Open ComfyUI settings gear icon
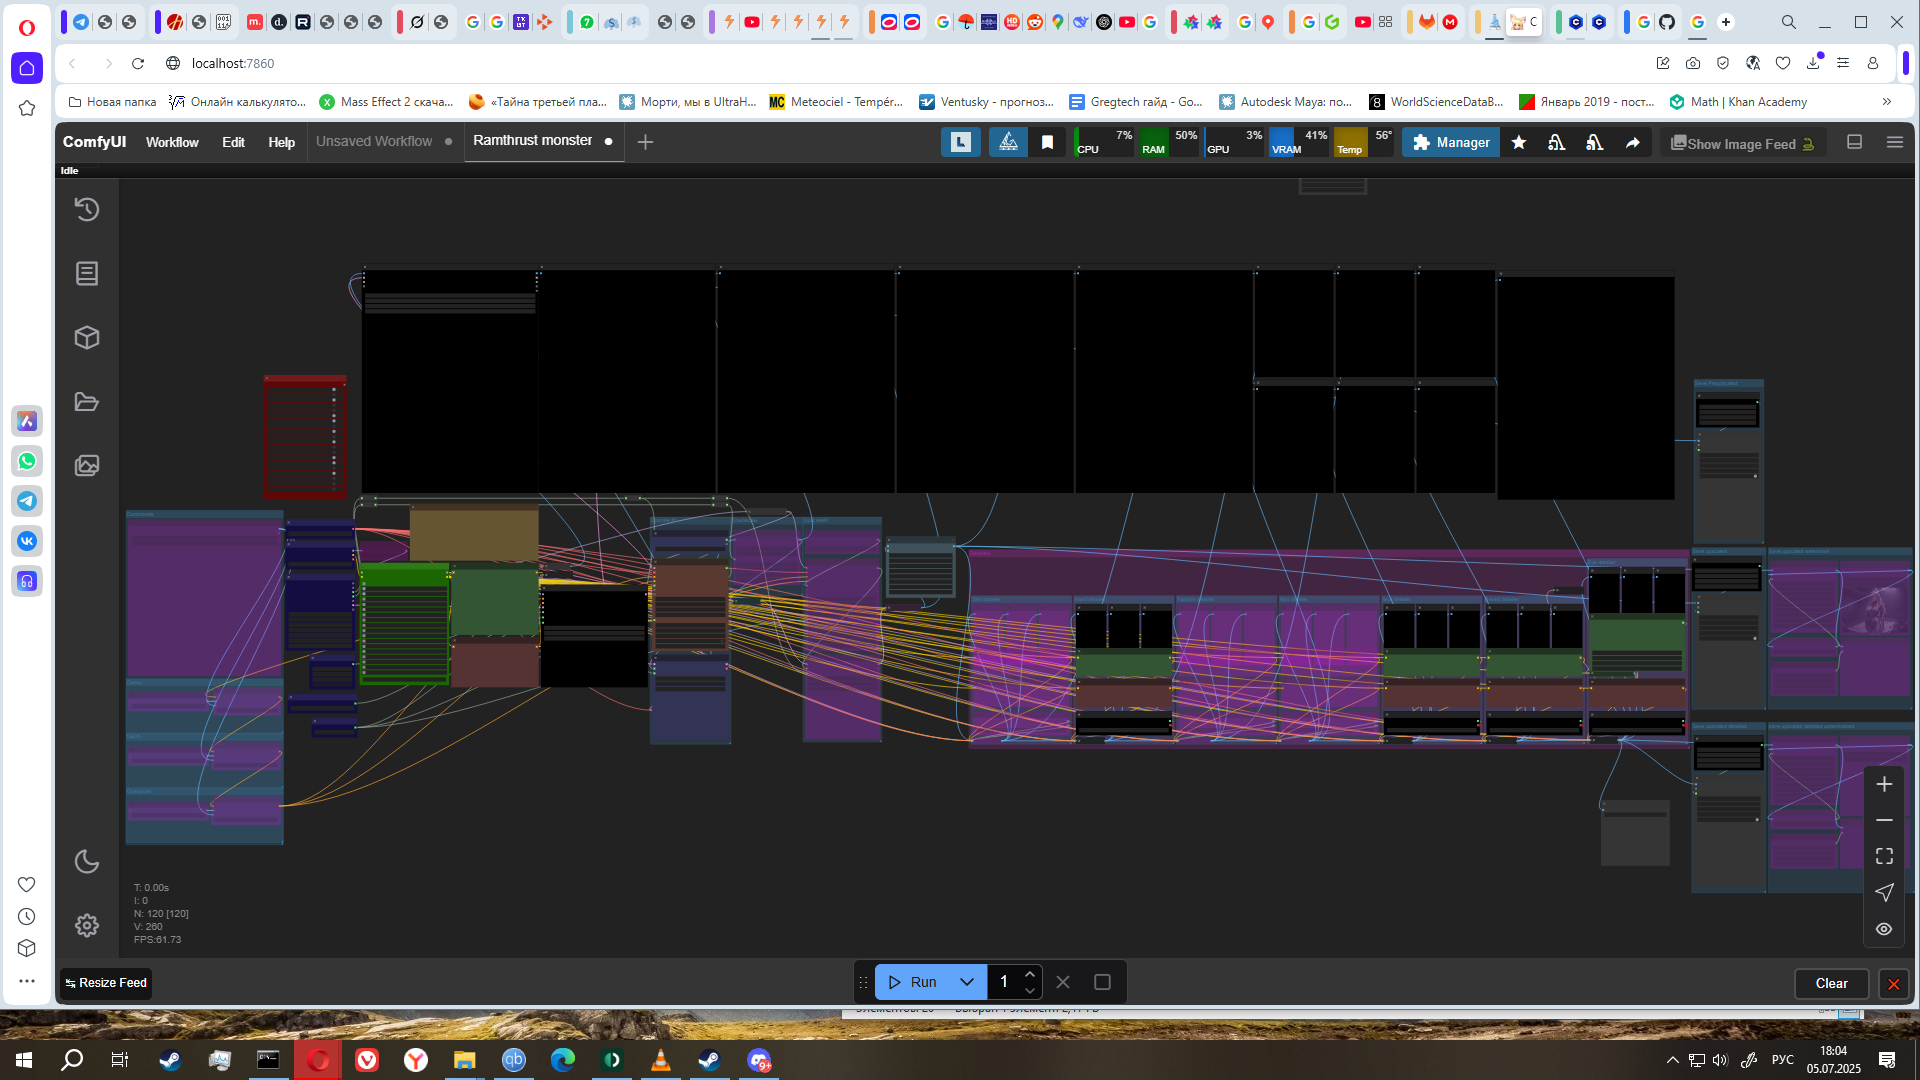This screenshot has height=1080, width=1920. (87, 926)
